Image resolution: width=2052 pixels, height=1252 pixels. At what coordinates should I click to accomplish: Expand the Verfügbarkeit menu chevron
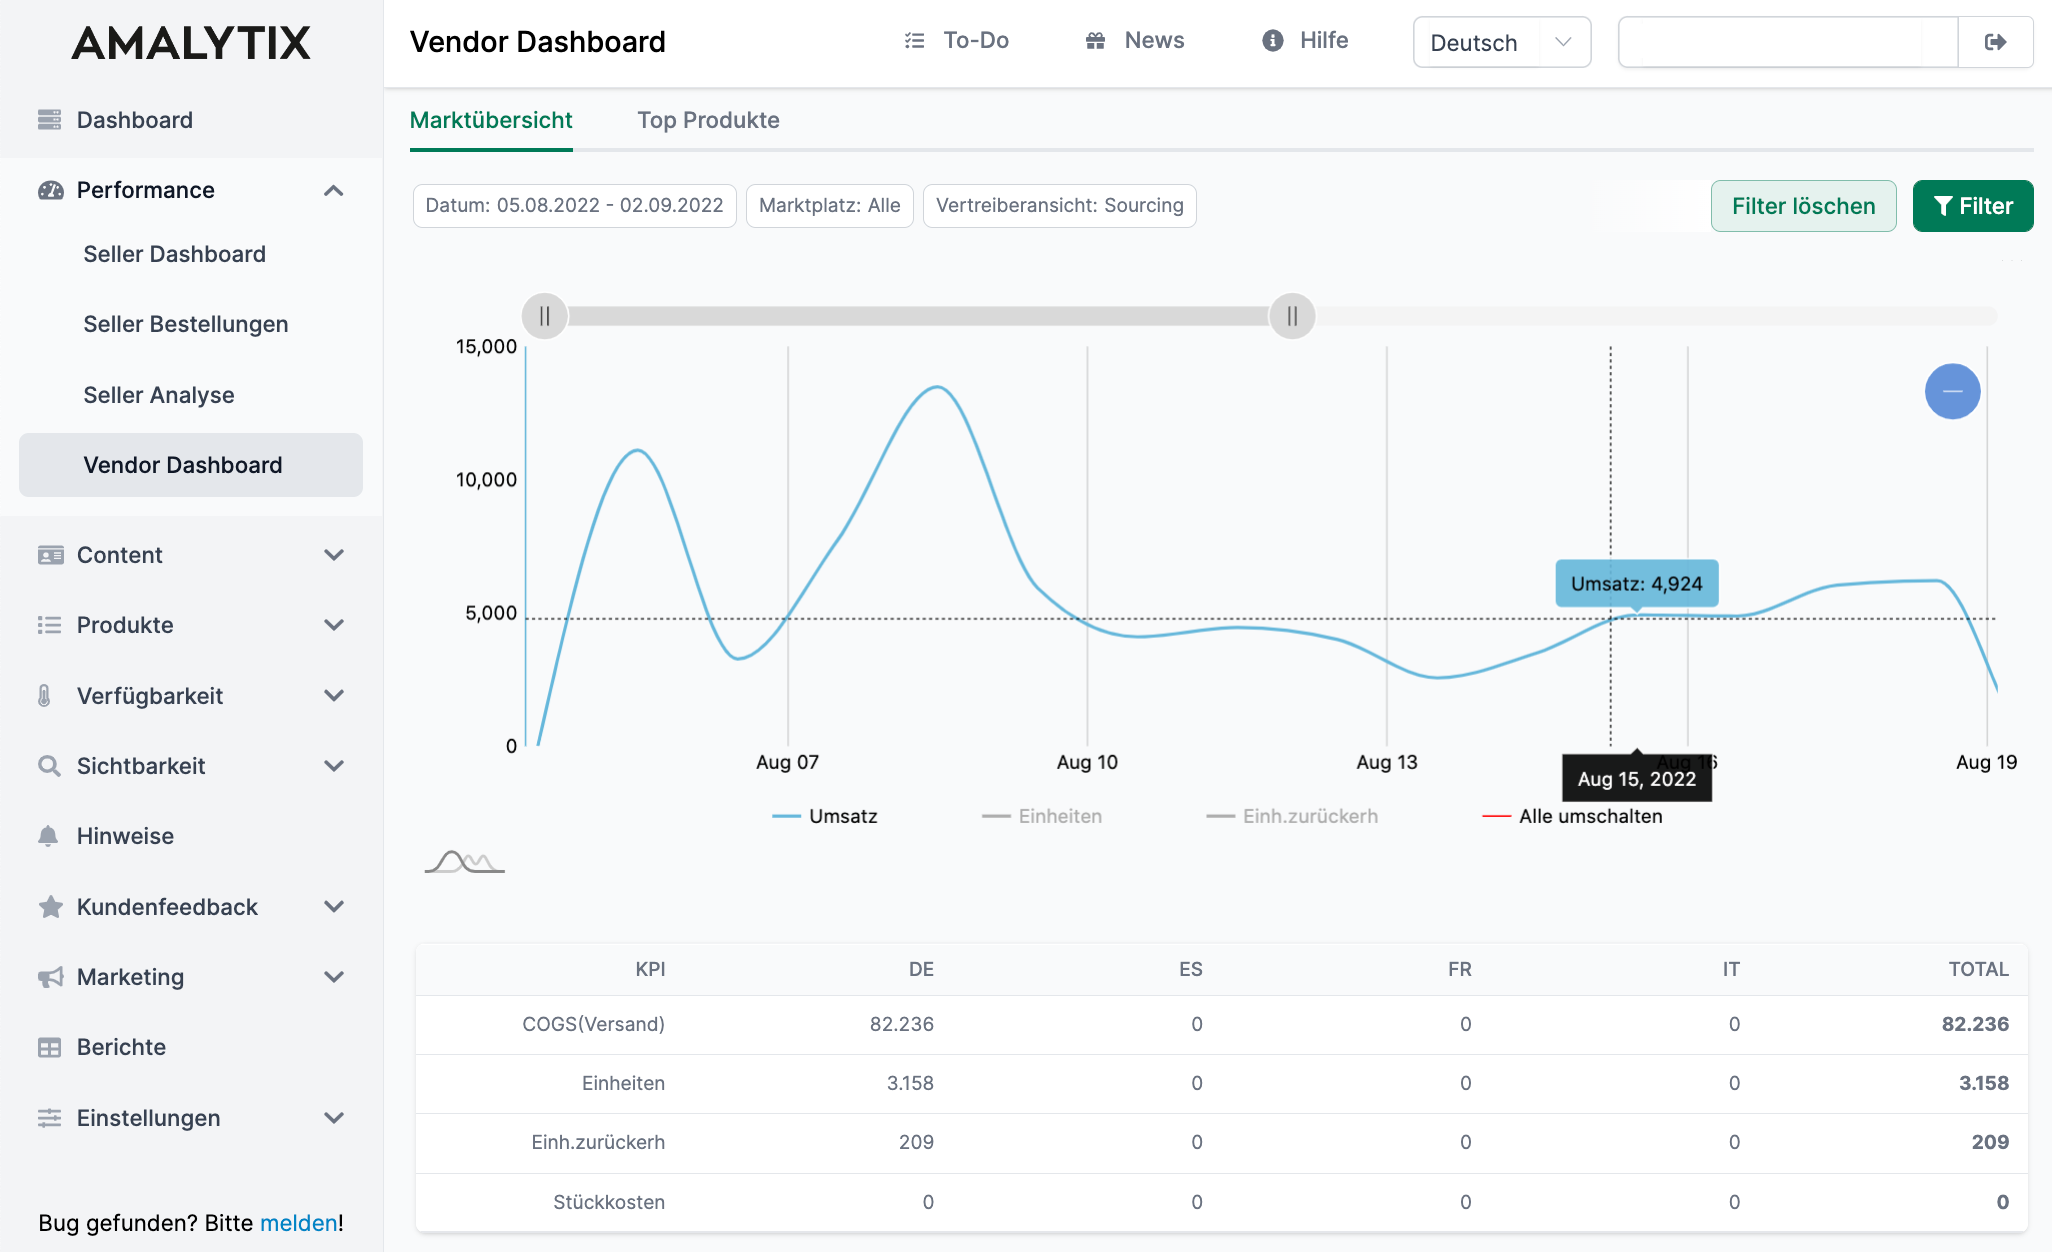coord(334,696)
